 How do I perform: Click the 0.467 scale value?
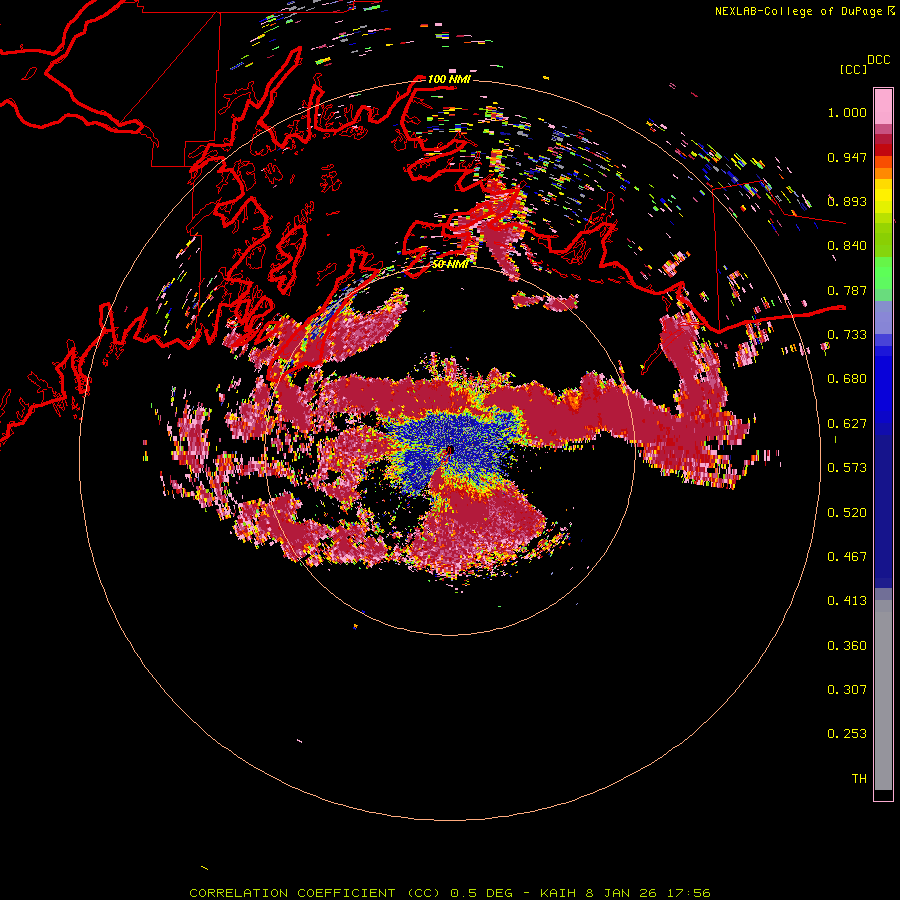click(x=847, y=557)
